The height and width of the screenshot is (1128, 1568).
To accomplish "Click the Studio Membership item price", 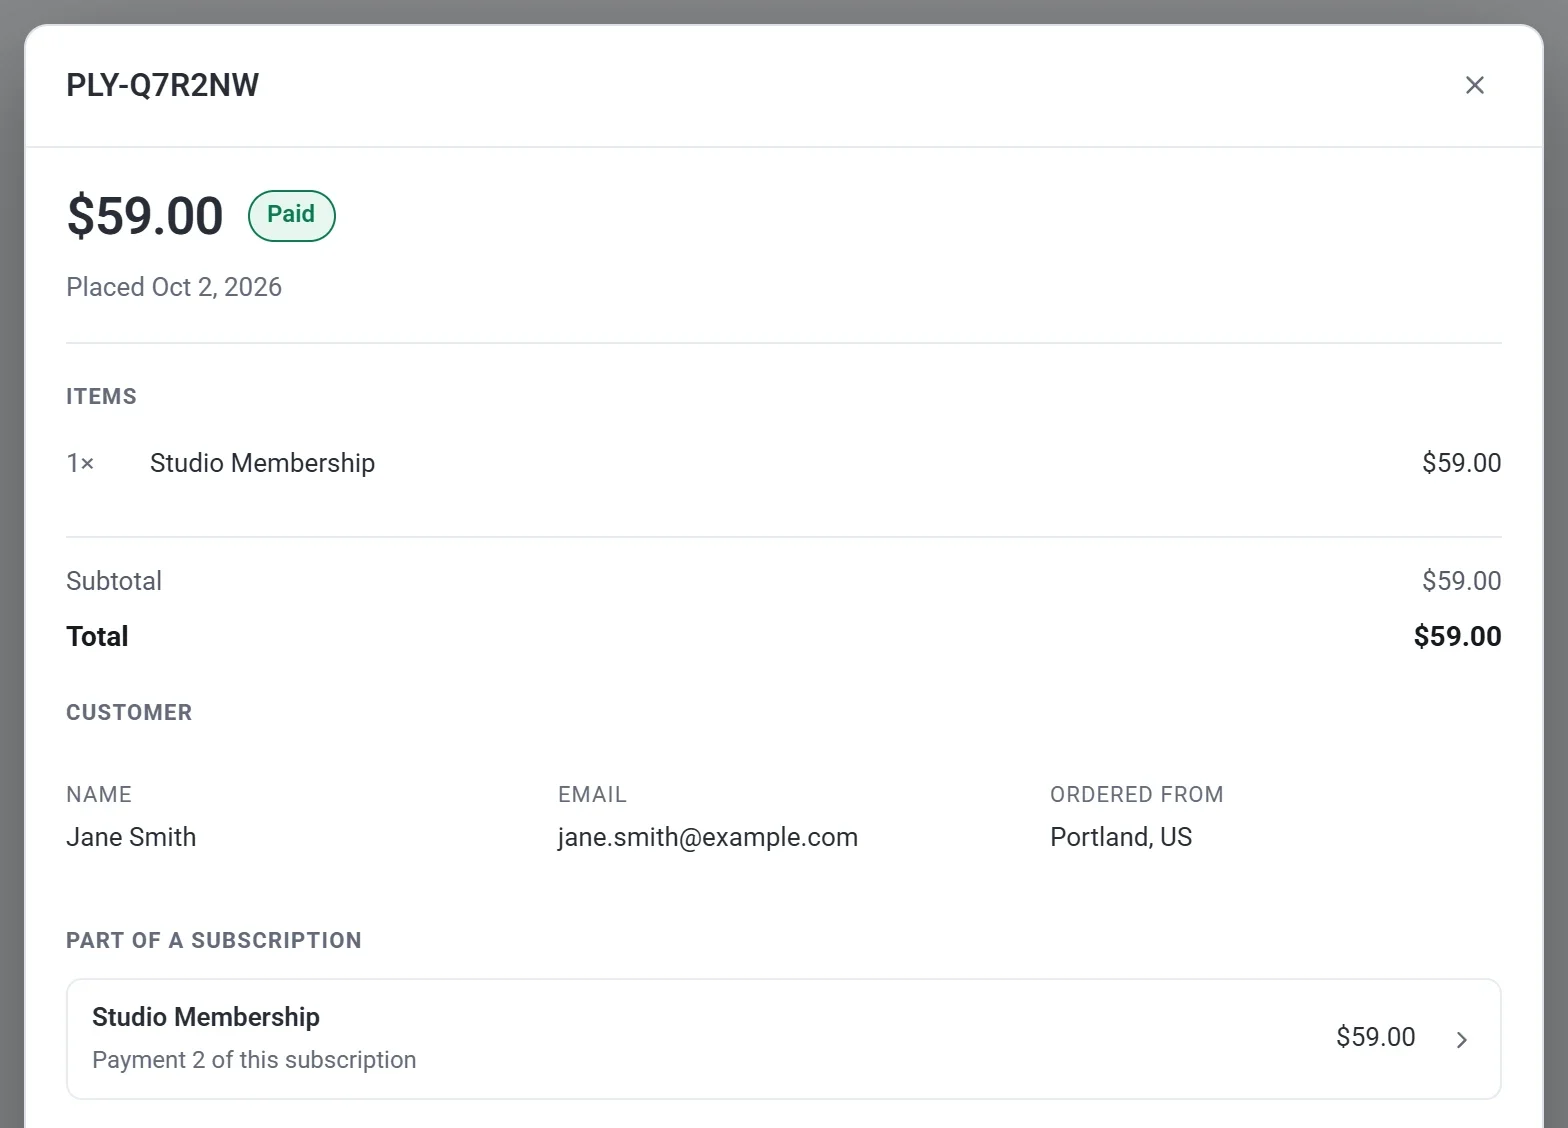I will [1461, 463].
